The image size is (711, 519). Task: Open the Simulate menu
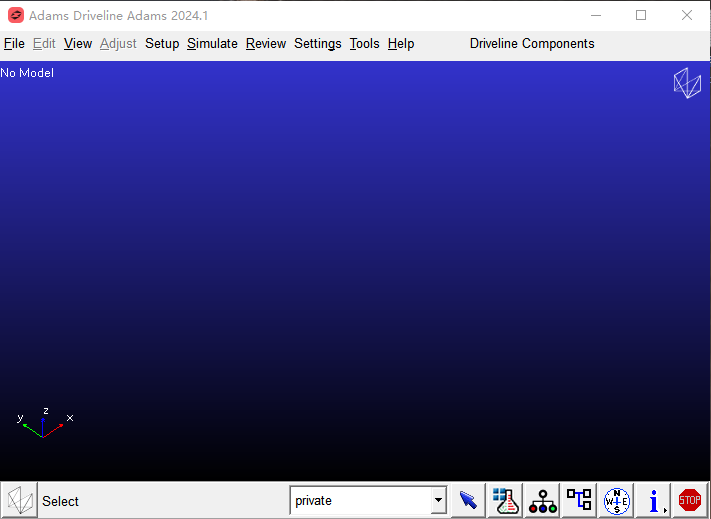(212, 44)
